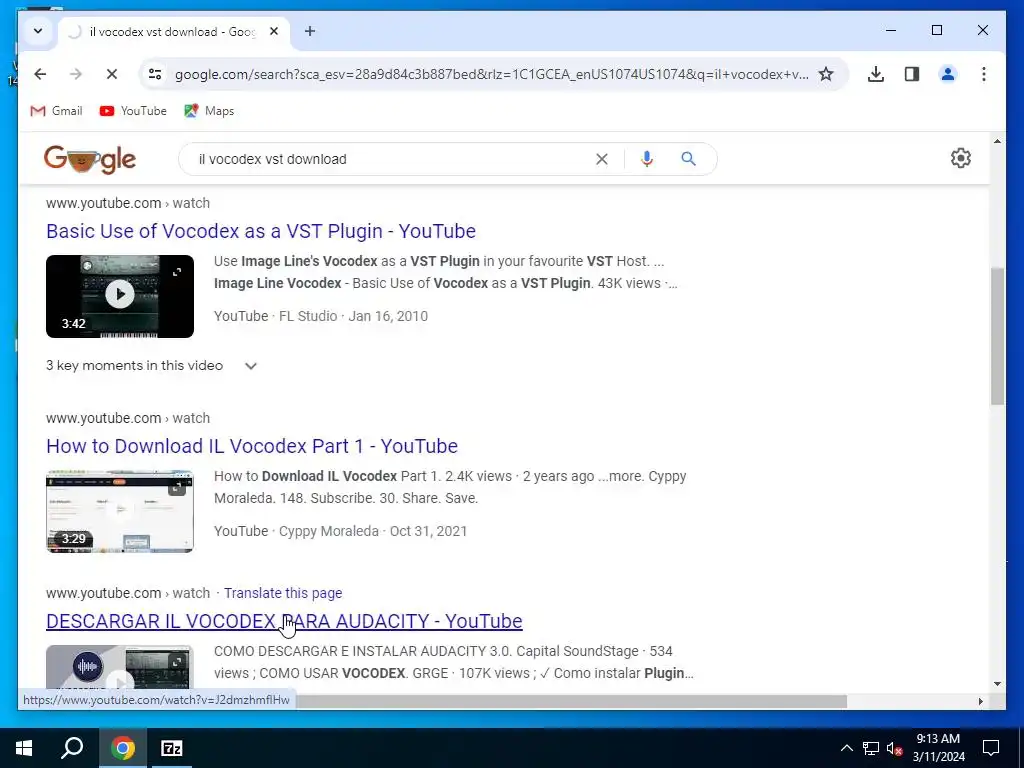
Task: Click scroll down arrow on vertical scrollbar
Action: tap(997, 684)
